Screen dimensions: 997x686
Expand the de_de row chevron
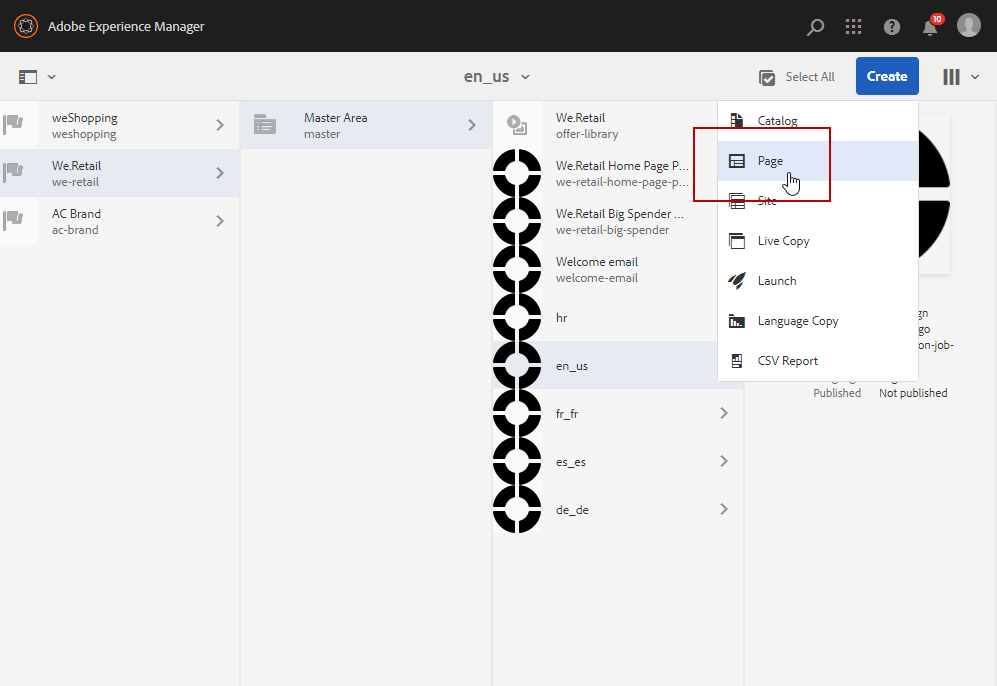point(724,509)
